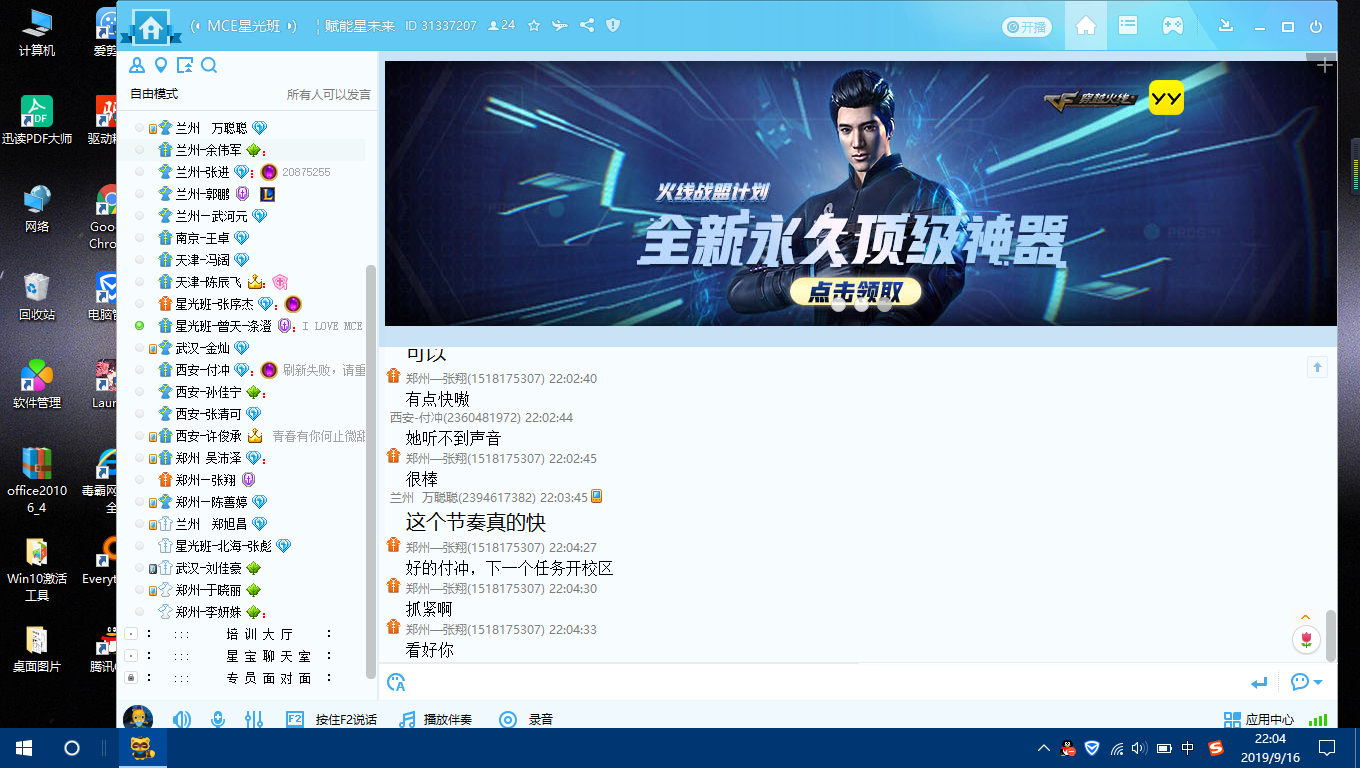Click the channel security shield icon

(613, 26)
